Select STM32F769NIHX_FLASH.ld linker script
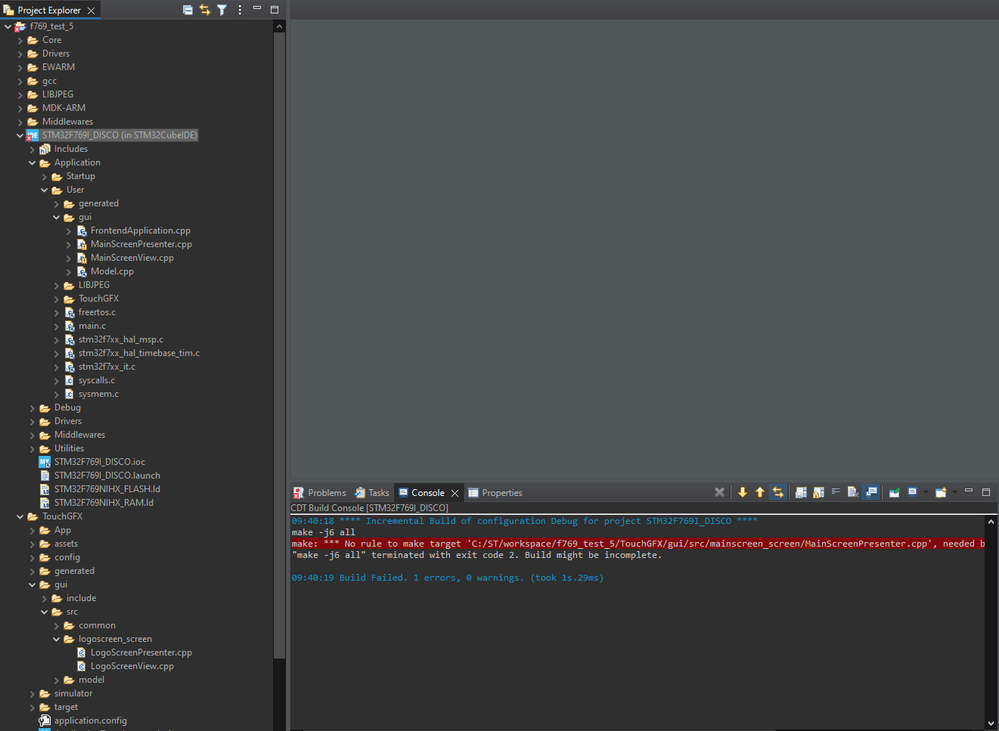 [107, 489]
